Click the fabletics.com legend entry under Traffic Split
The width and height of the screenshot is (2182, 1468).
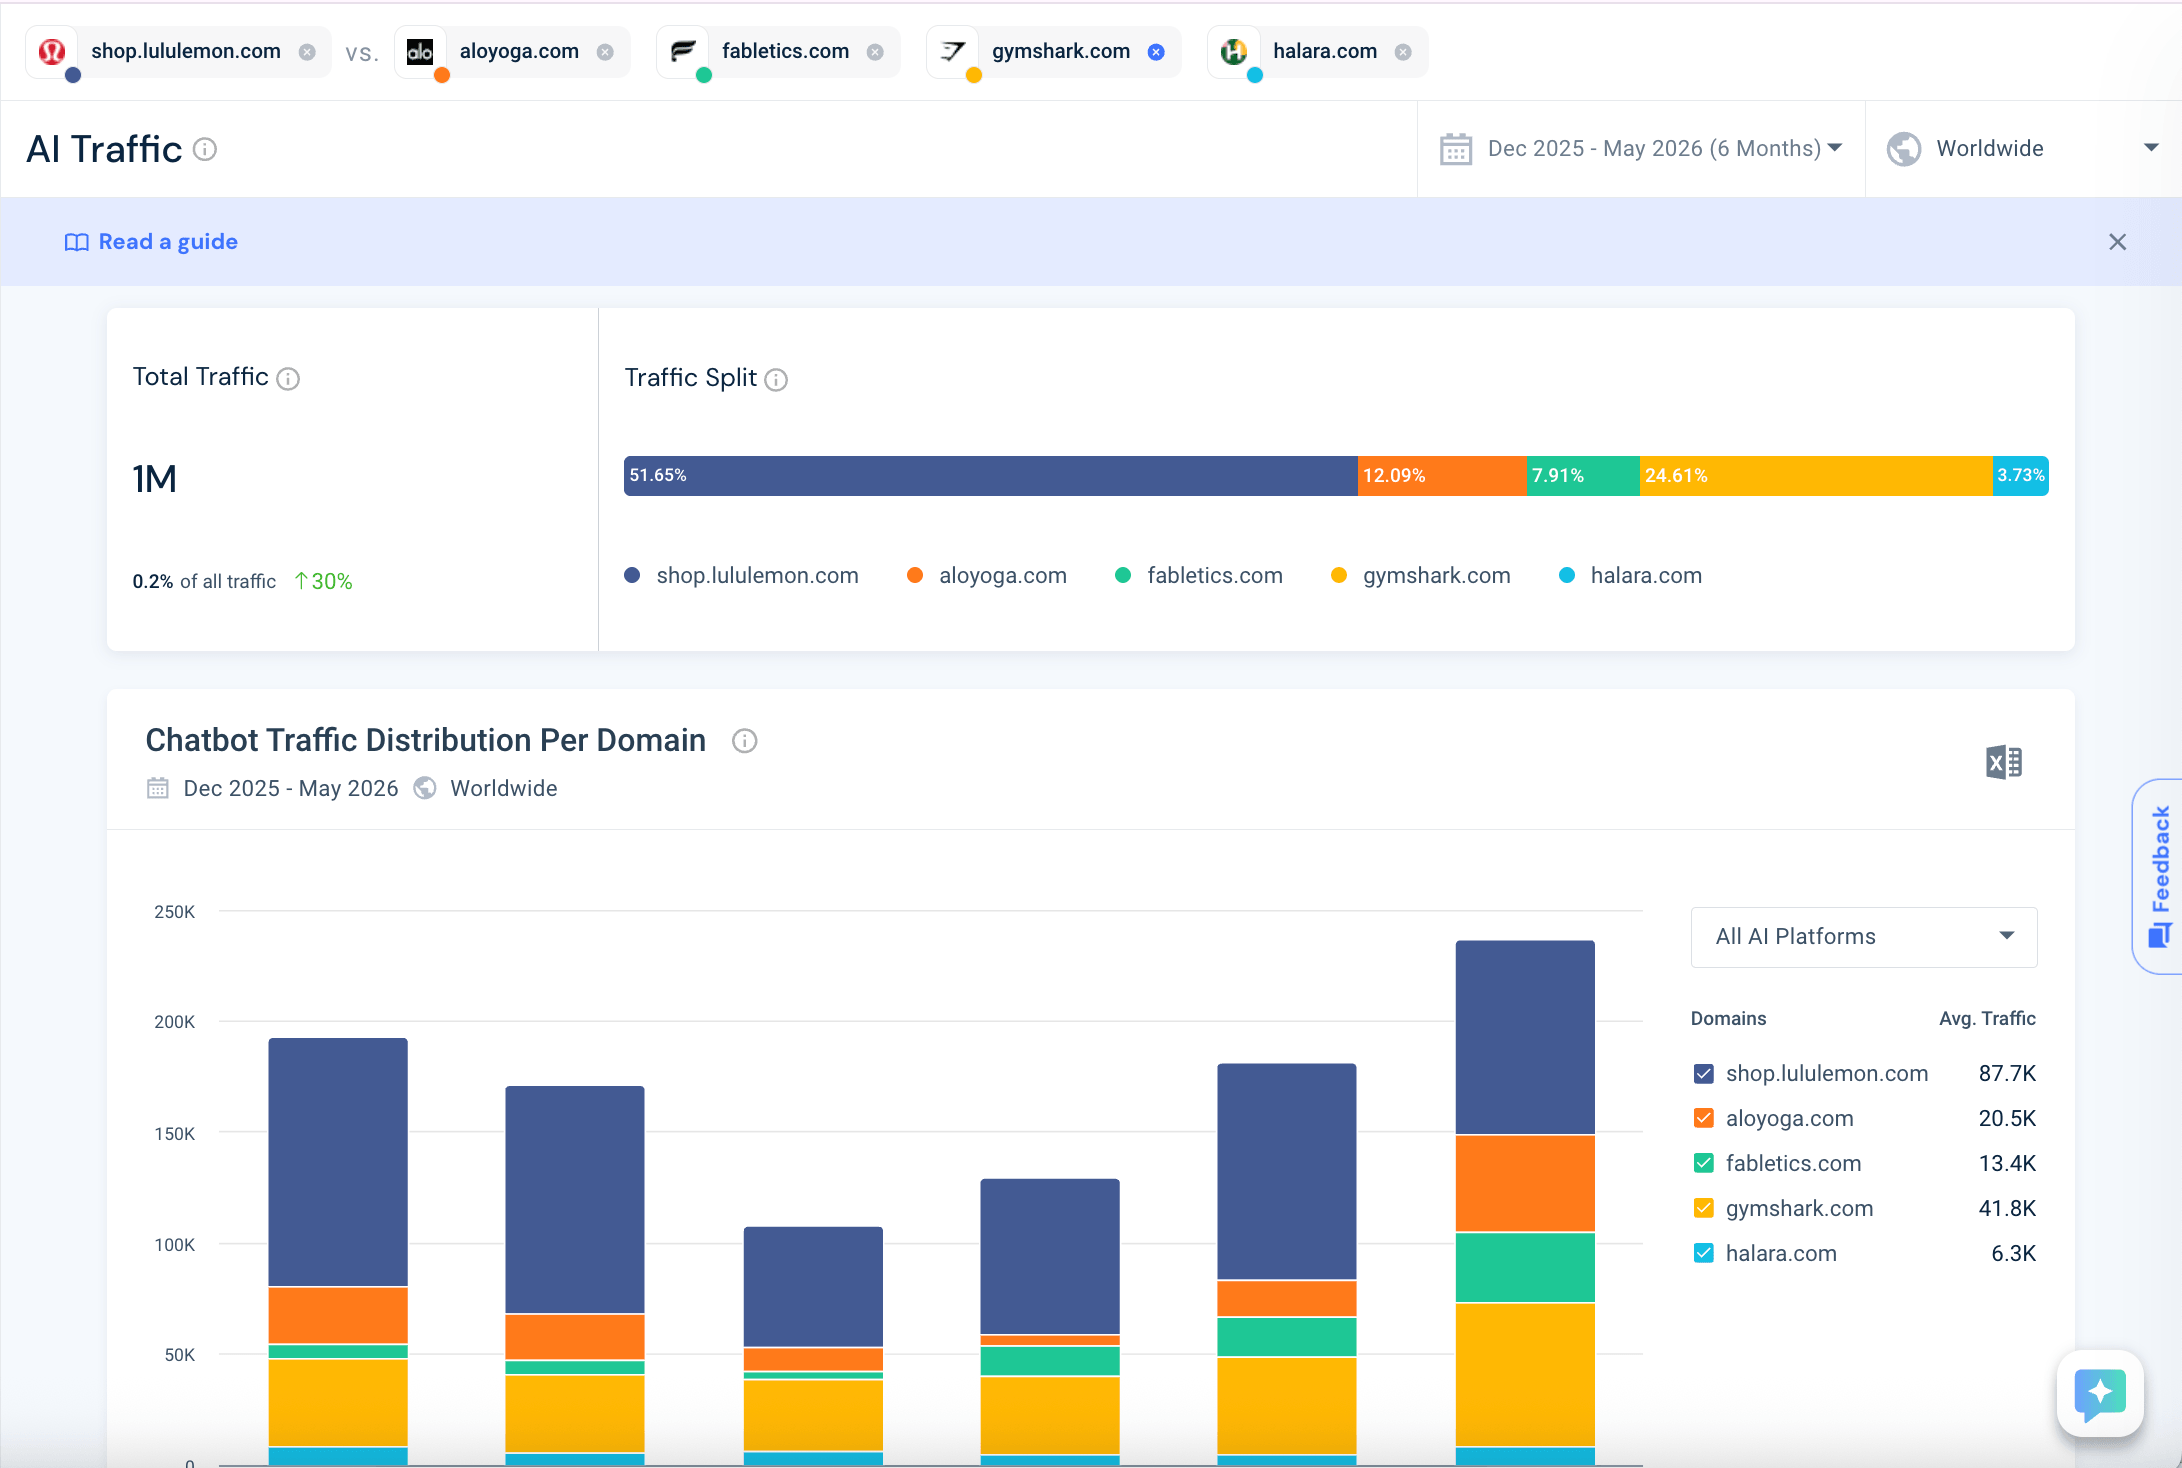1199,575
